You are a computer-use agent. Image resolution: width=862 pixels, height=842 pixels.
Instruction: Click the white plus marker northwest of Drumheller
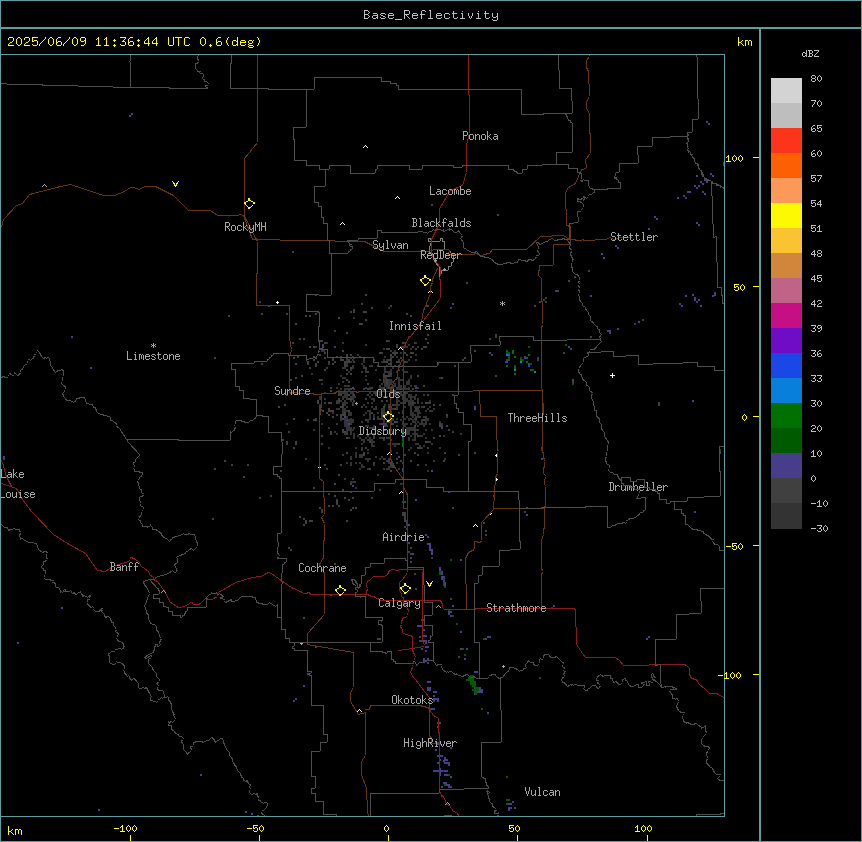pos(612,375)
